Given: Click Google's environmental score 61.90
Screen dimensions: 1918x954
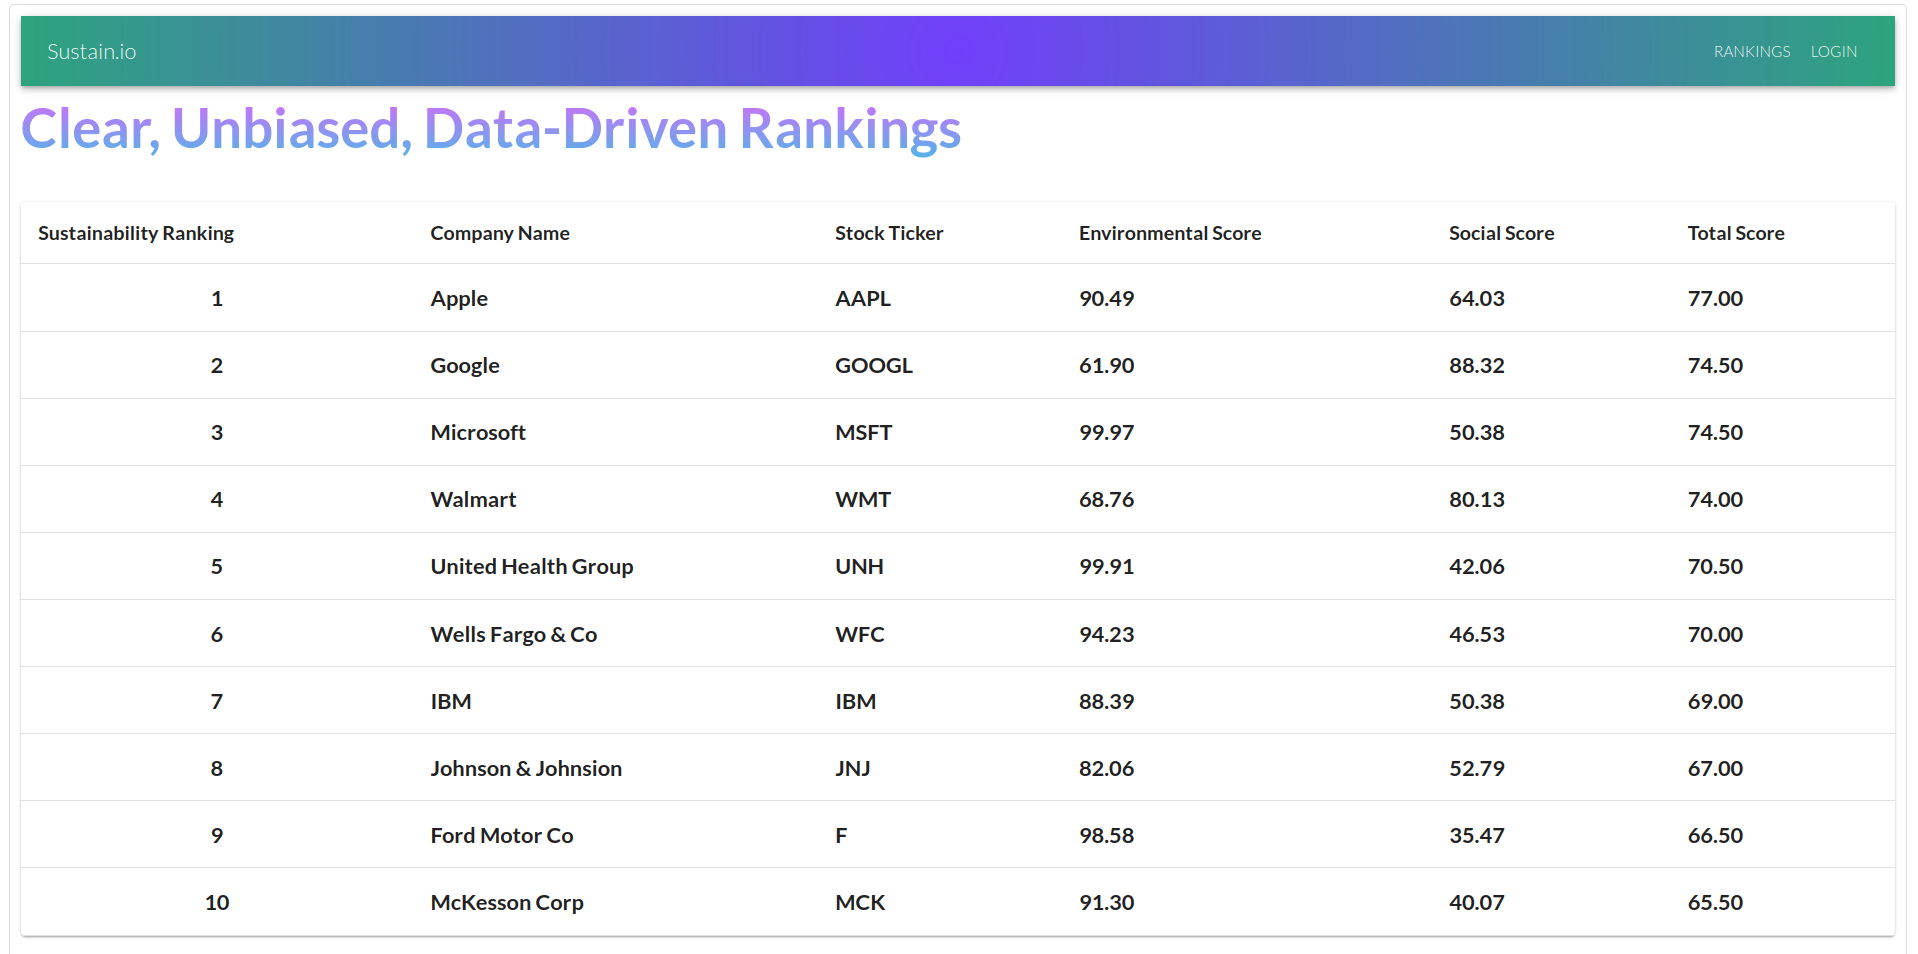Looking at the screenshot, I should coord(1106,366).
